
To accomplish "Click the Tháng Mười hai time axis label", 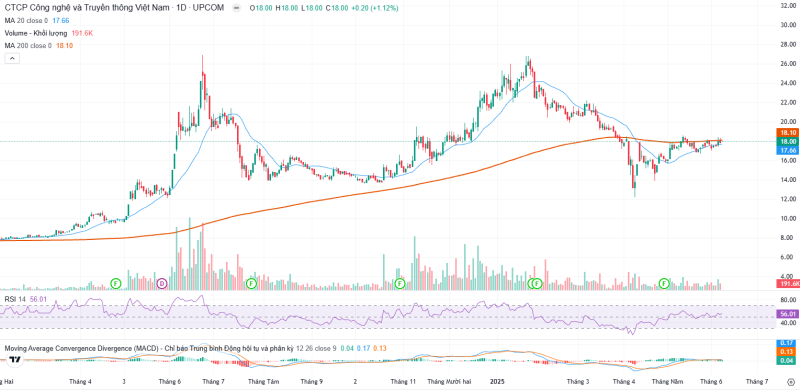I will [x=449, y=381].
